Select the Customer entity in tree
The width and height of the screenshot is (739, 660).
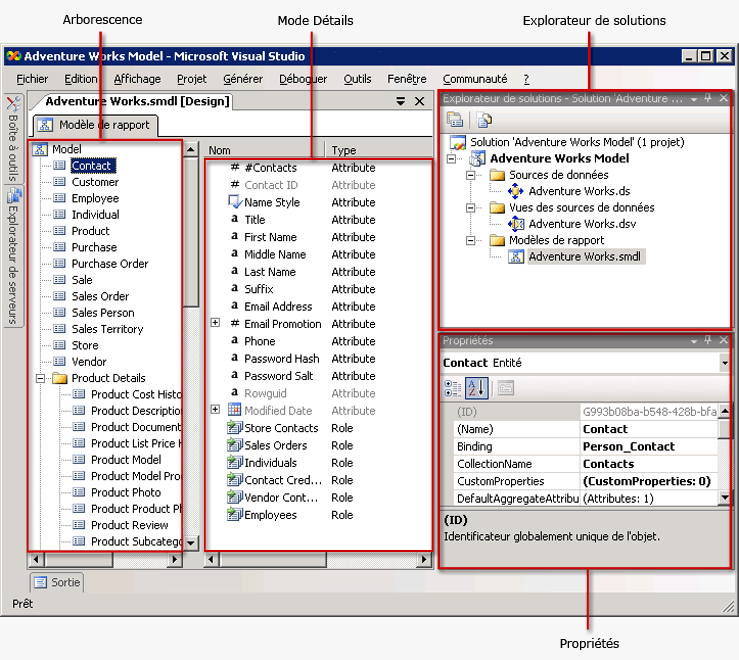click(95, 182)
